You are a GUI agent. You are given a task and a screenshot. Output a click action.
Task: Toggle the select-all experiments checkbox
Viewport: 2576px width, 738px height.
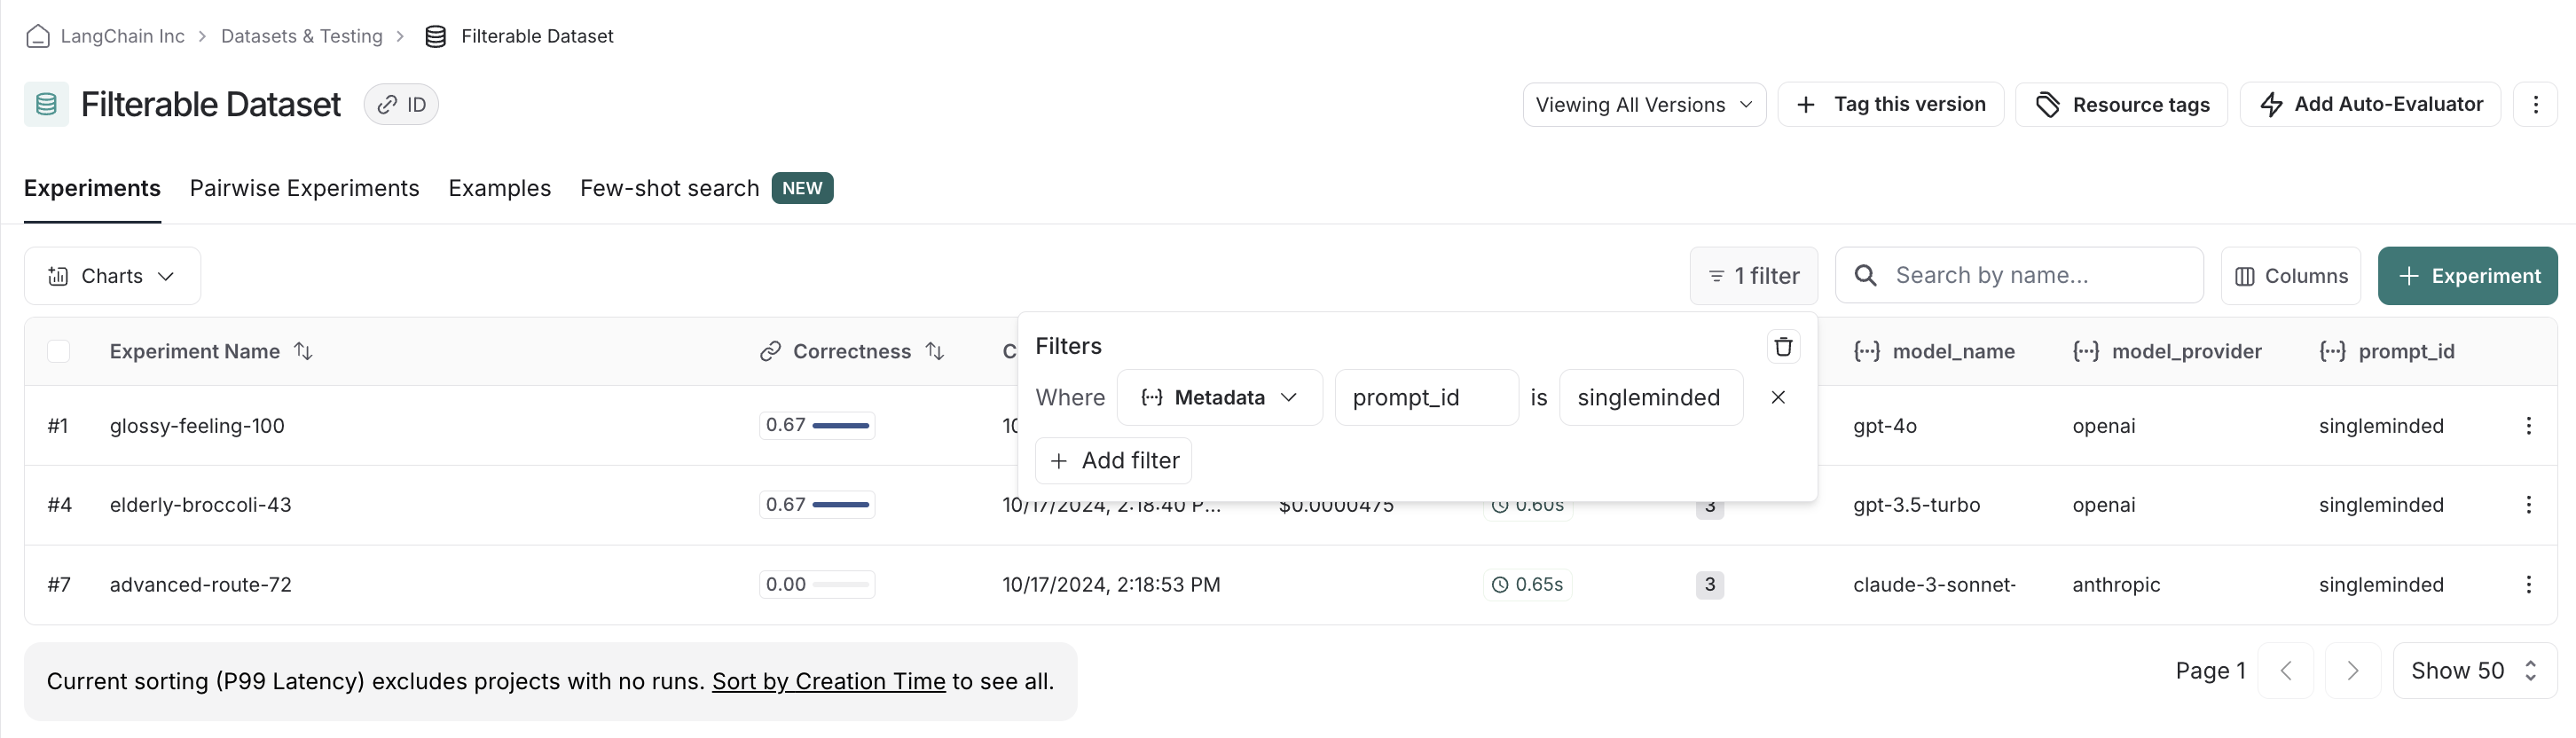59,351
